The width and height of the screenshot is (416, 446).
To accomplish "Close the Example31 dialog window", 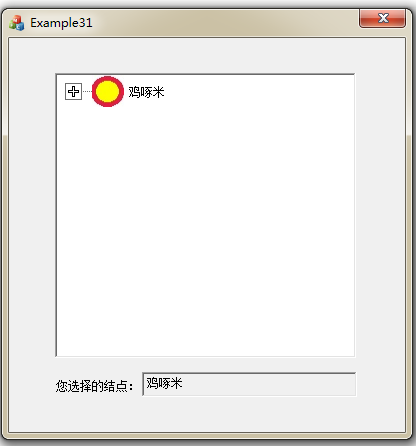I will pyautogui.click(x=382, y=18).
